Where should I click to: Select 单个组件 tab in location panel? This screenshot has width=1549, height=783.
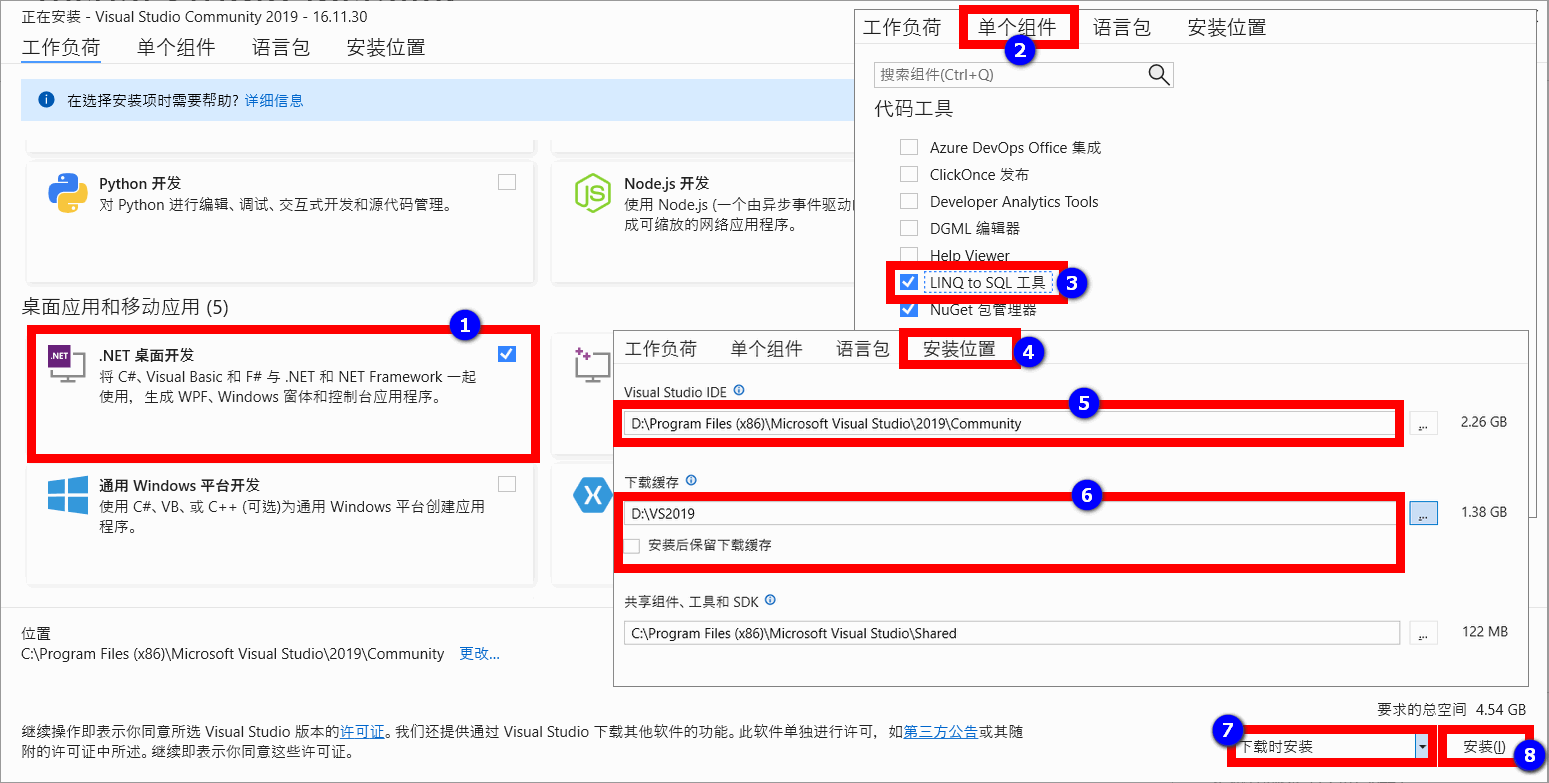pyautogui.click(x=766, y=349)
